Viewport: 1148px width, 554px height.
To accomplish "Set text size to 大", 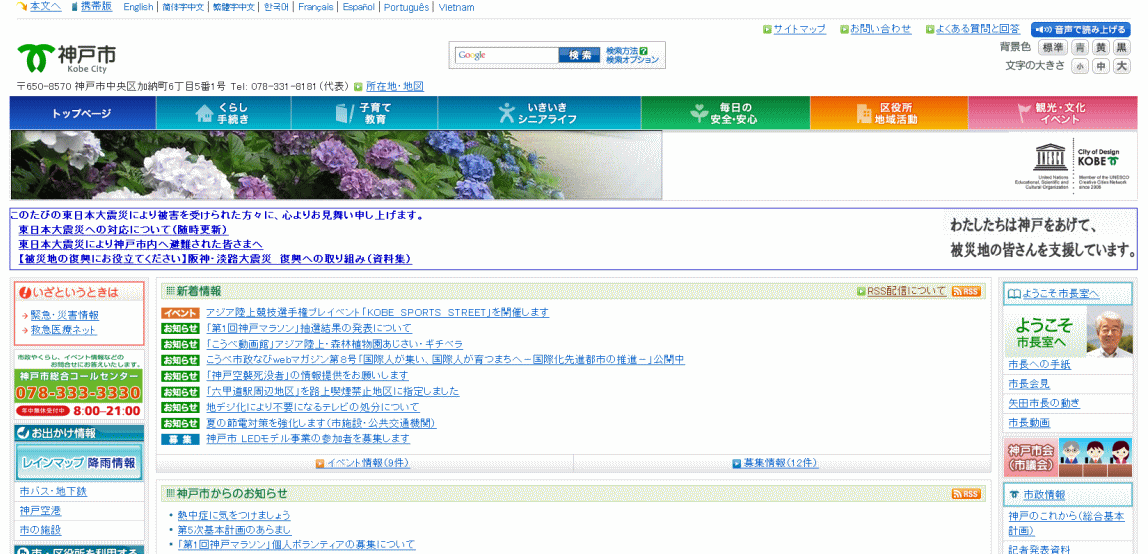I will coord(1122,67).
